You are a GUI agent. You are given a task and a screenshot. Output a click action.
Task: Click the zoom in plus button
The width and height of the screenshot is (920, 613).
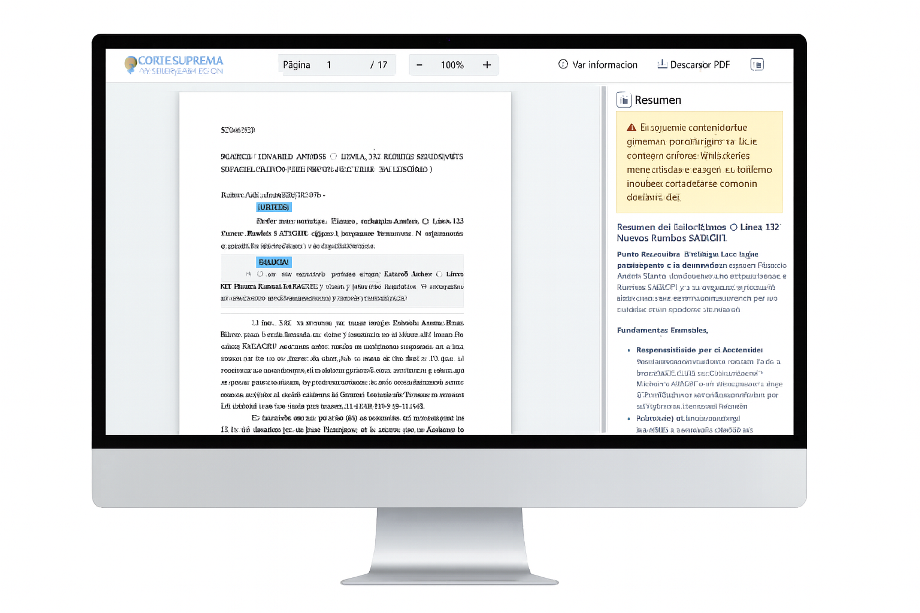point(487,65)
